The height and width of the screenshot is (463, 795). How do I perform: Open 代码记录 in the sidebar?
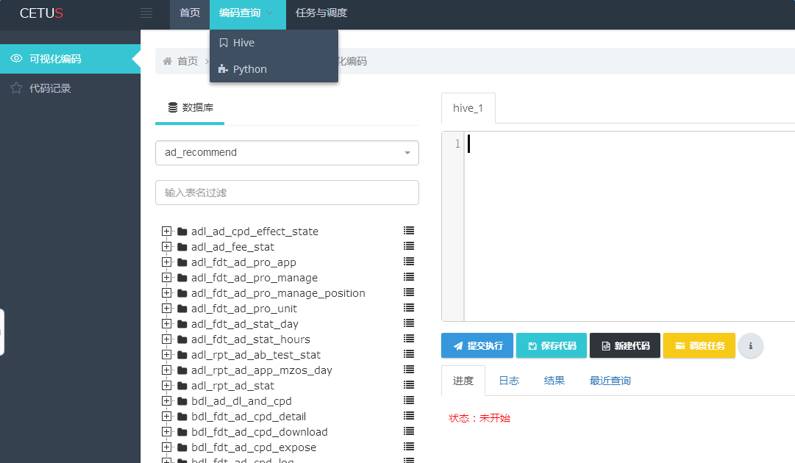tap(70, 88)
